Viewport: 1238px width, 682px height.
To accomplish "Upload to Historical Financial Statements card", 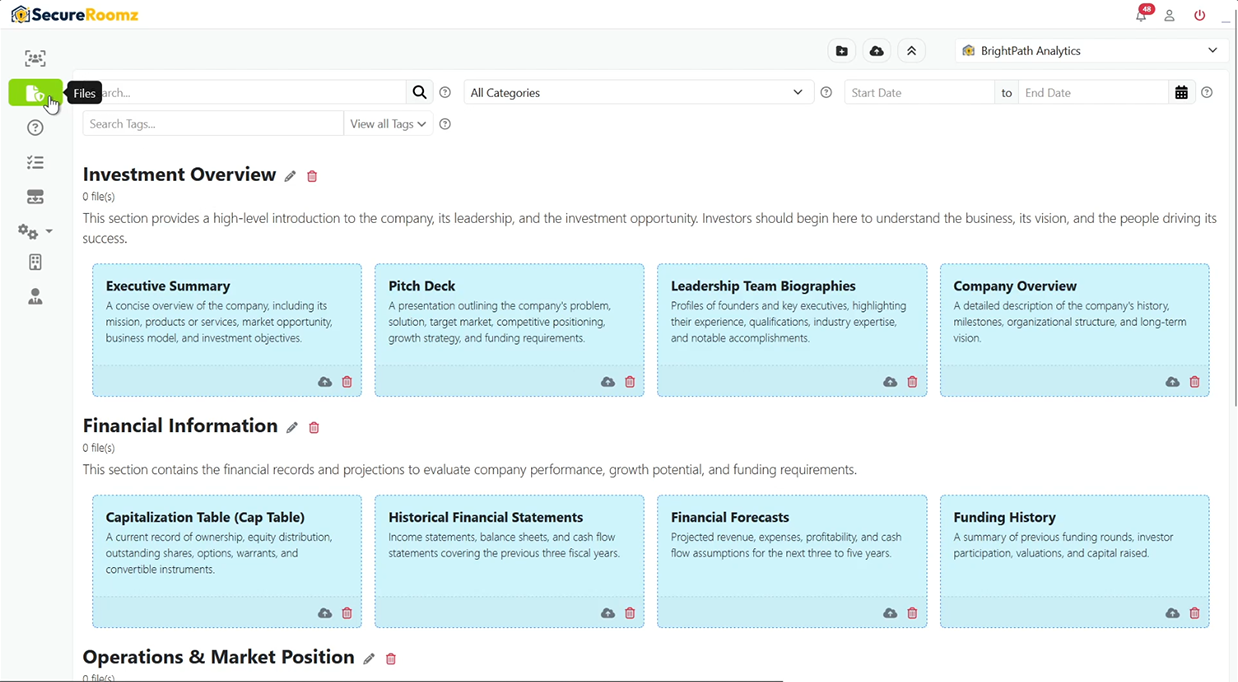I will click(x=608, y=613).
